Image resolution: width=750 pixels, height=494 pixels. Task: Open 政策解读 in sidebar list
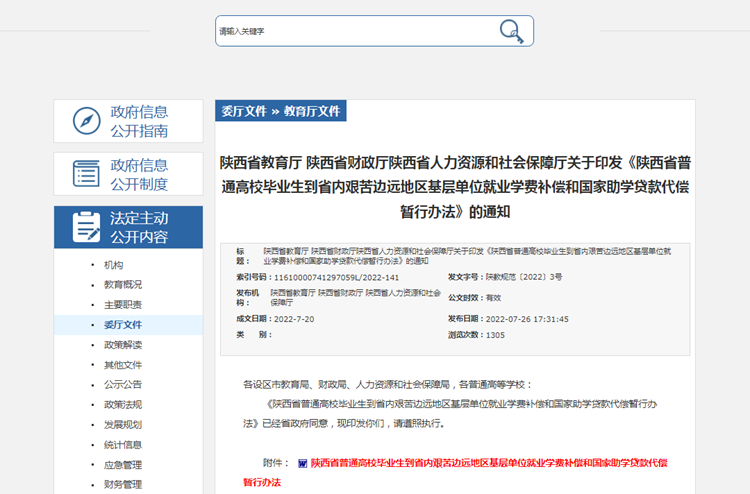123,345
